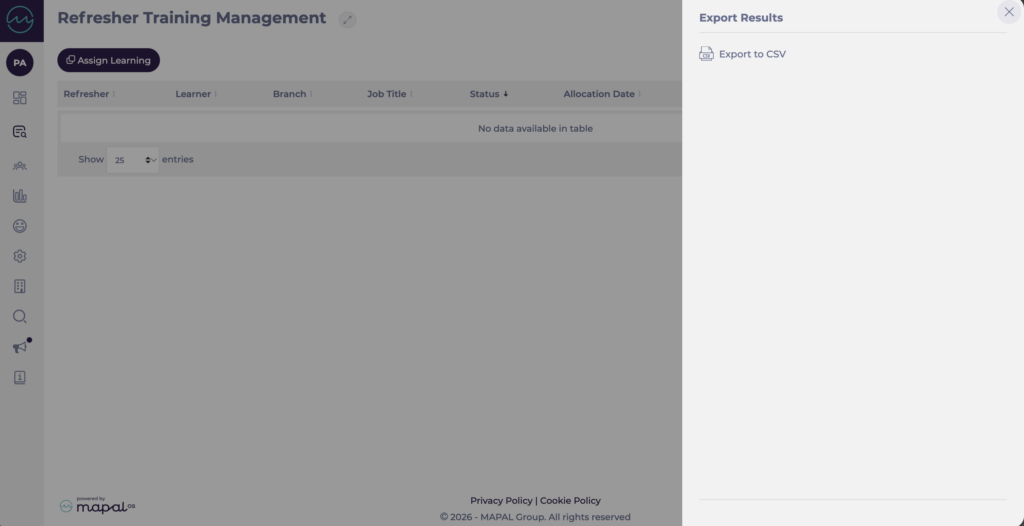Open the bar chart reports icon

pyautogui.click(x=20, y=196)
